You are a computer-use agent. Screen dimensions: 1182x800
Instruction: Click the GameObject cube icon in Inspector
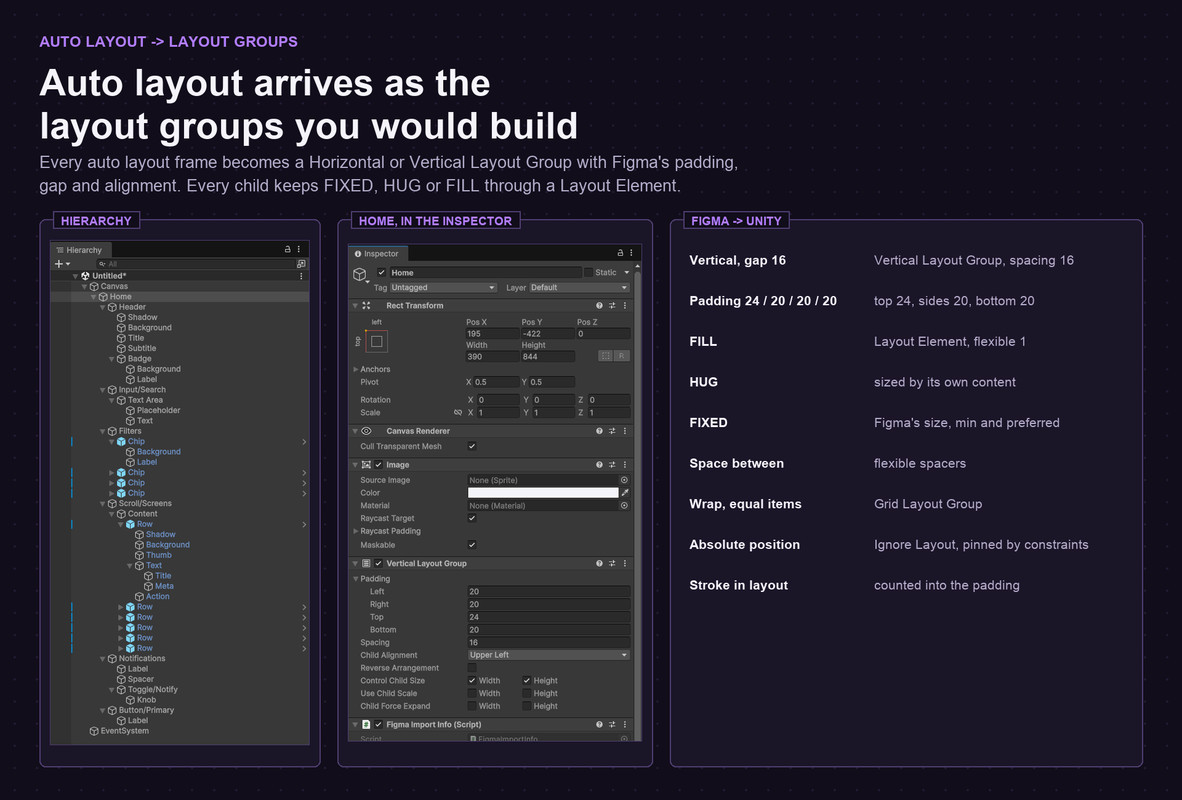click(x=360, y=274)
